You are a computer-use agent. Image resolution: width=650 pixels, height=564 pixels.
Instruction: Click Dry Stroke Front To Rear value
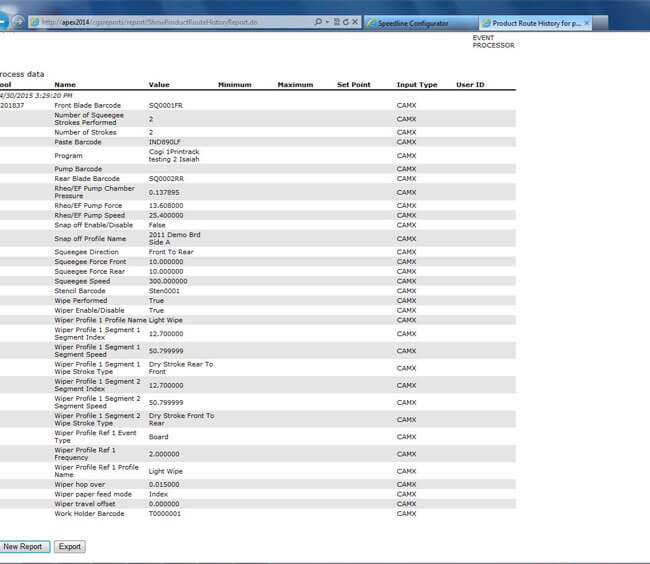click(182, 419)
